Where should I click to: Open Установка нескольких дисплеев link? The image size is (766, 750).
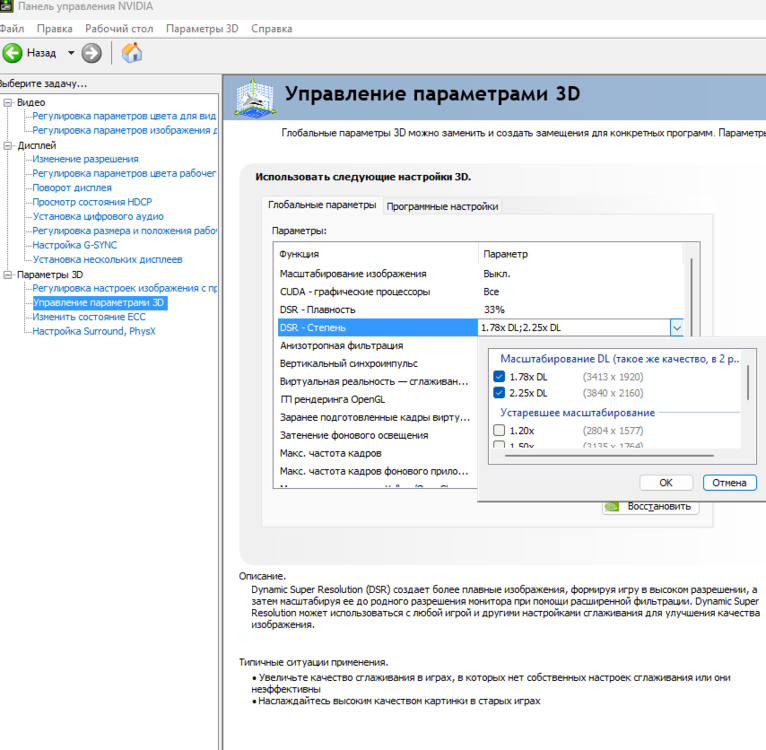pyautogui.click(x=107, y=259)
